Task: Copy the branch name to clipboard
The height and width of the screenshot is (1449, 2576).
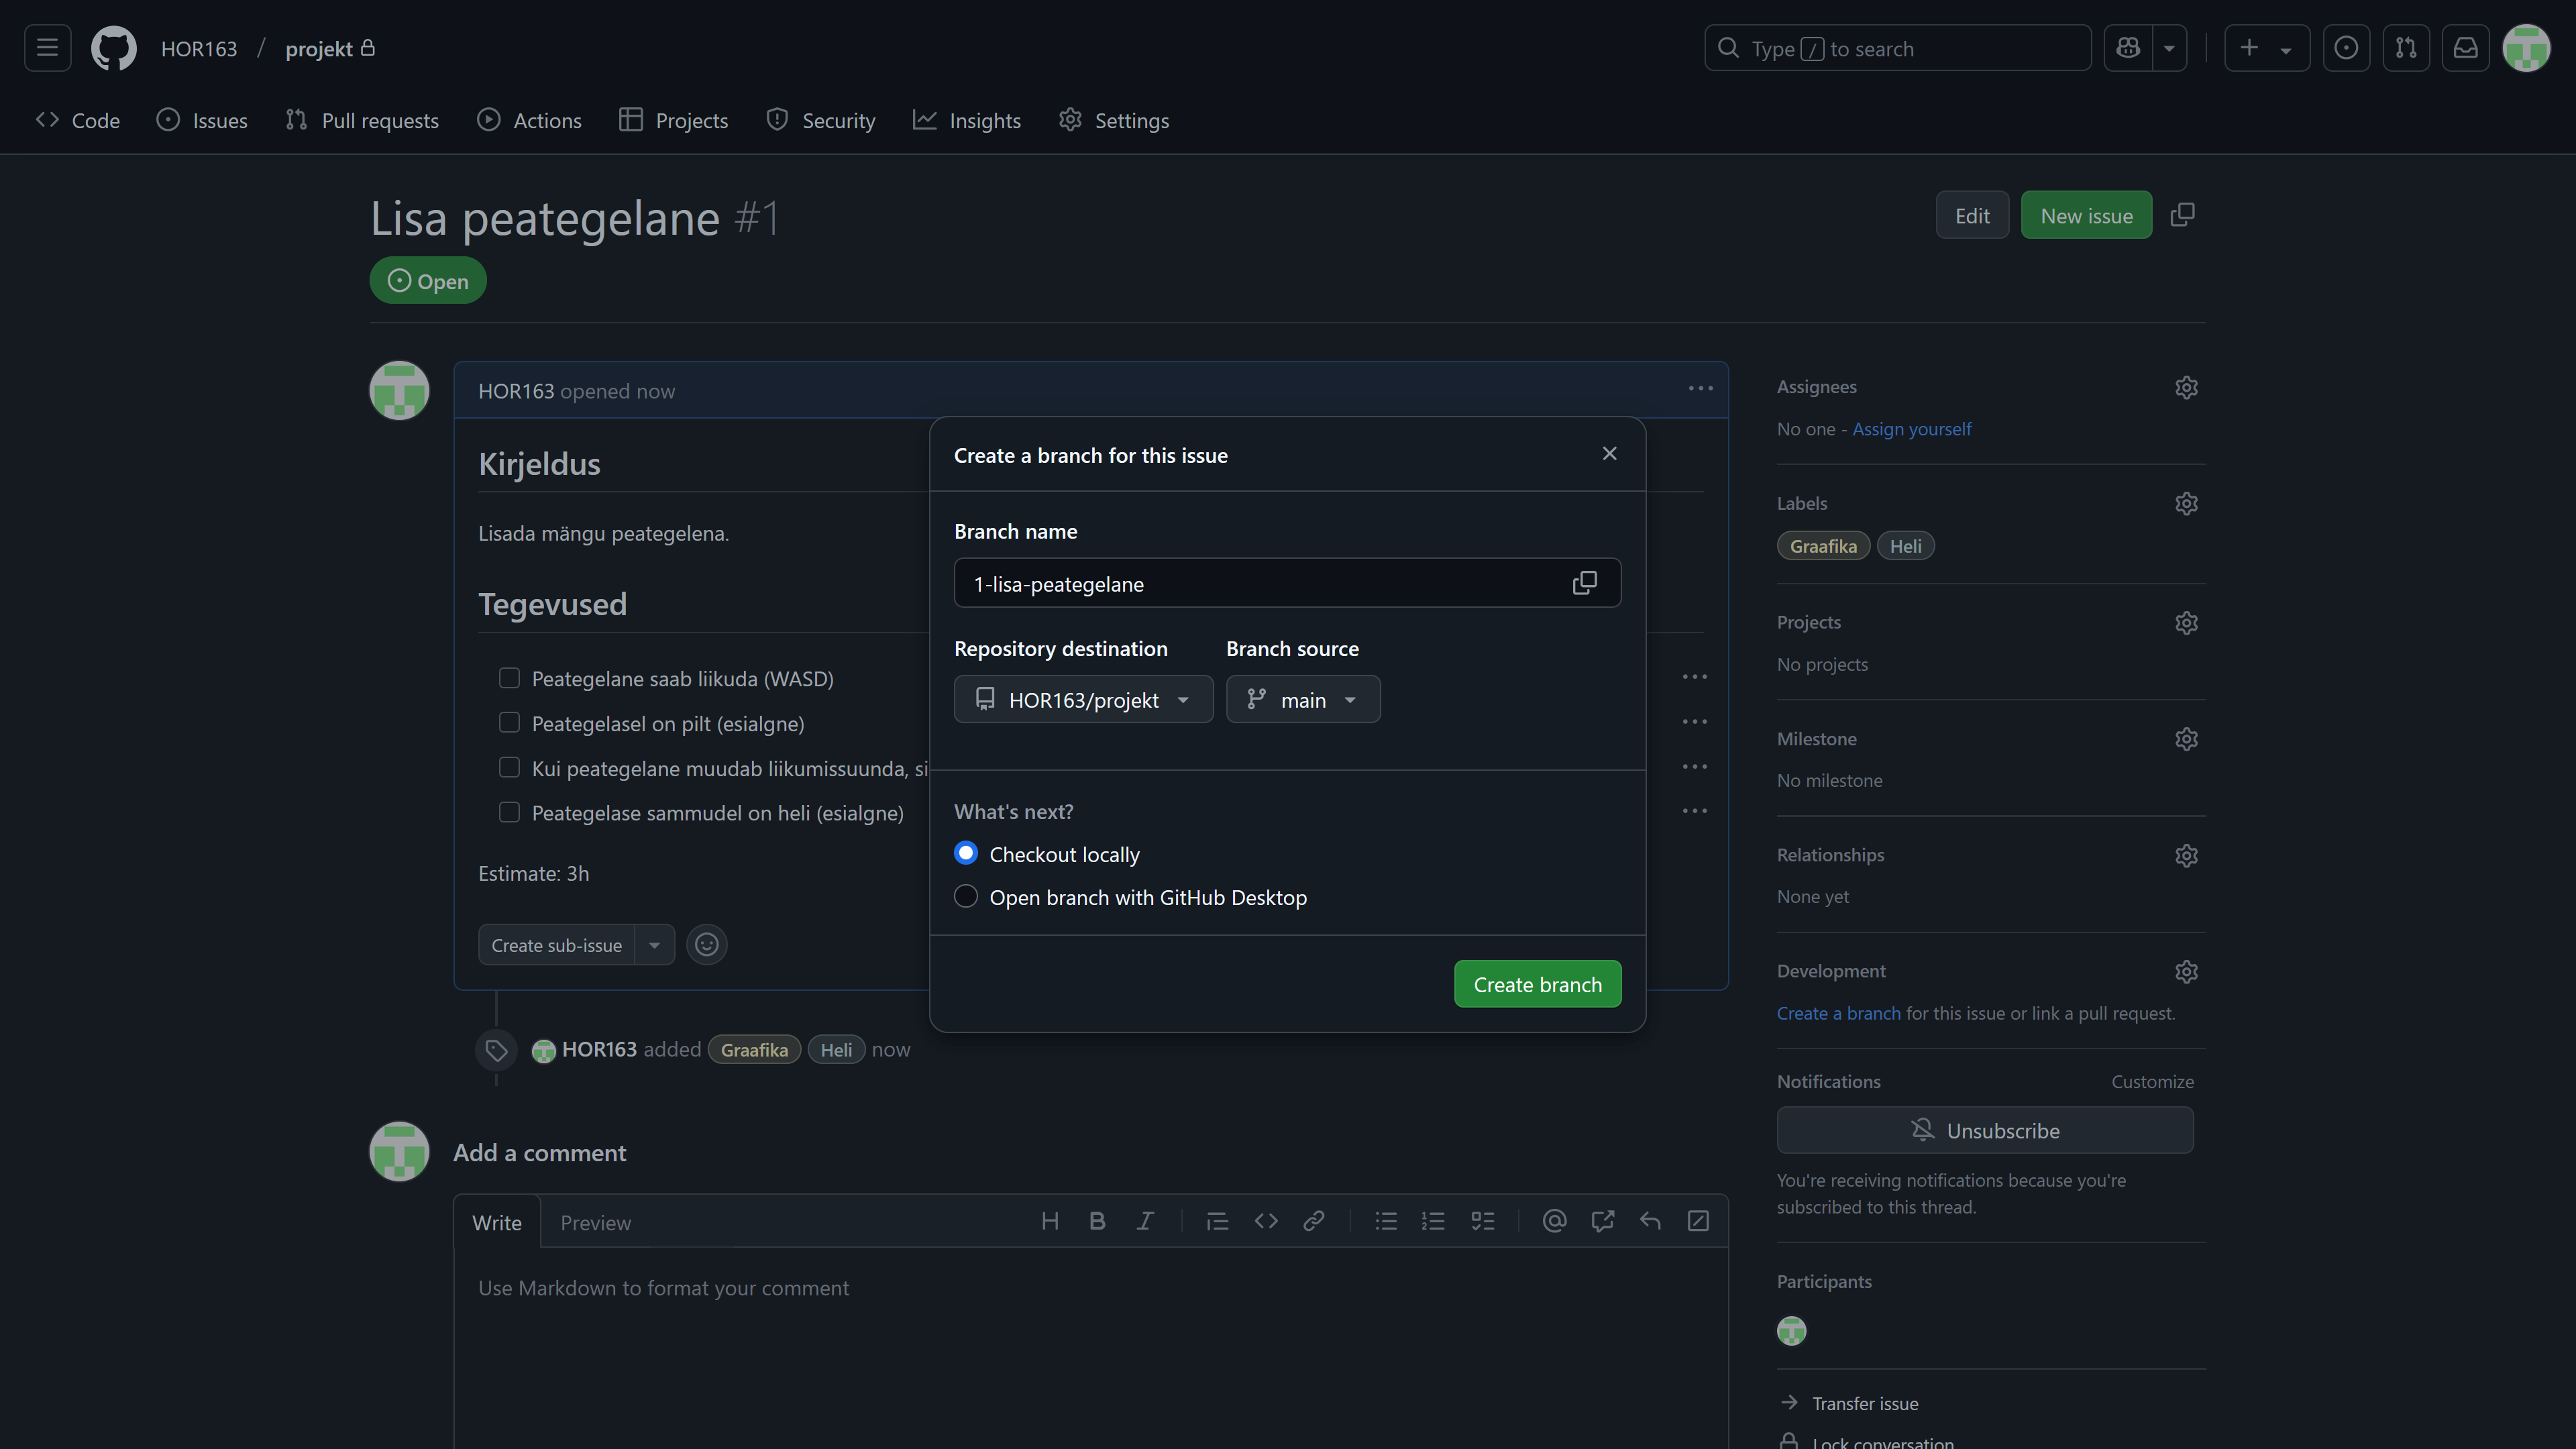Action: (1584, 583)
